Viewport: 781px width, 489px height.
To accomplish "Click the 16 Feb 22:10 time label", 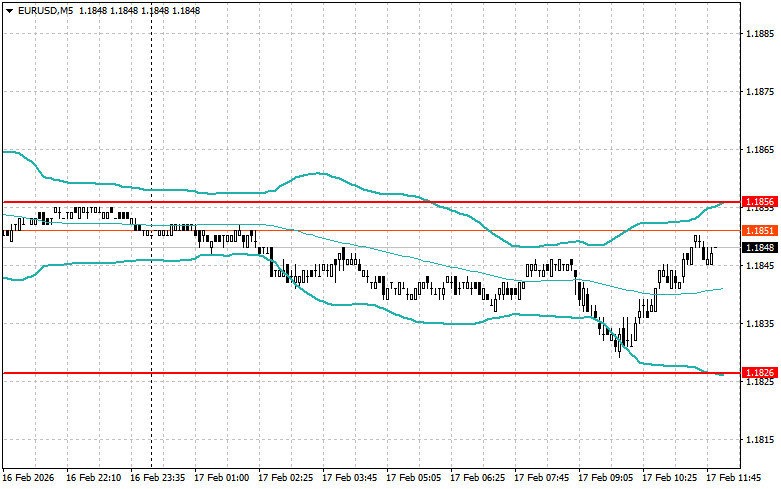I will pos(93,478).
